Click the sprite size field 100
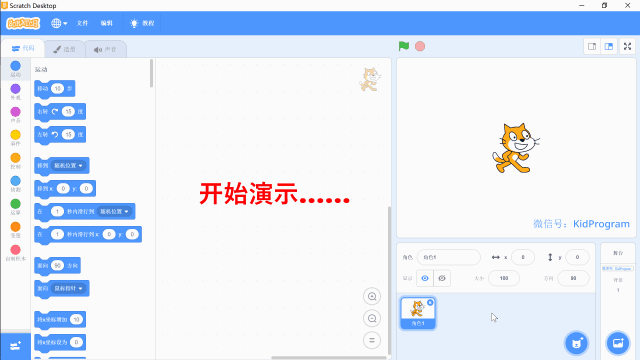 pyautogui.click(x=504, y=278)
